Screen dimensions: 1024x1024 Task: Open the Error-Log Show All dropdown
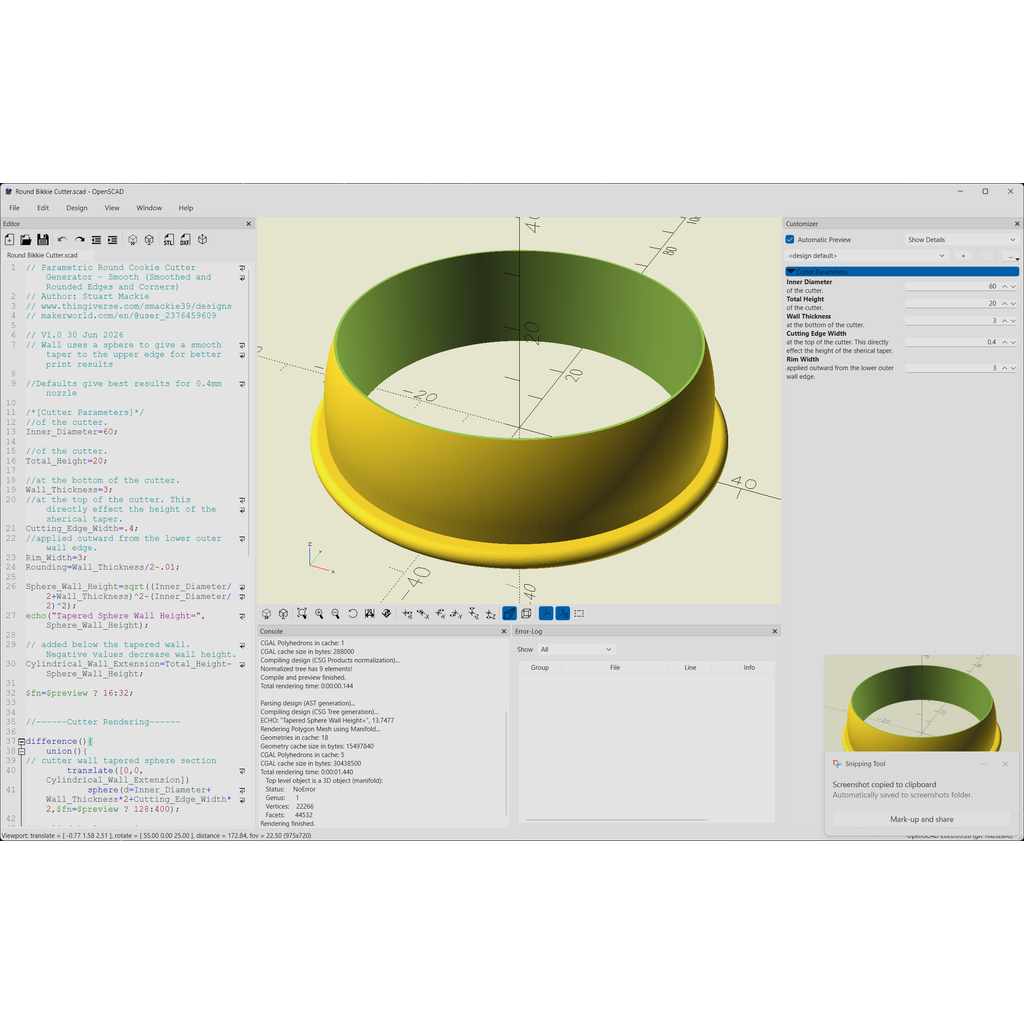click(576, 649)
